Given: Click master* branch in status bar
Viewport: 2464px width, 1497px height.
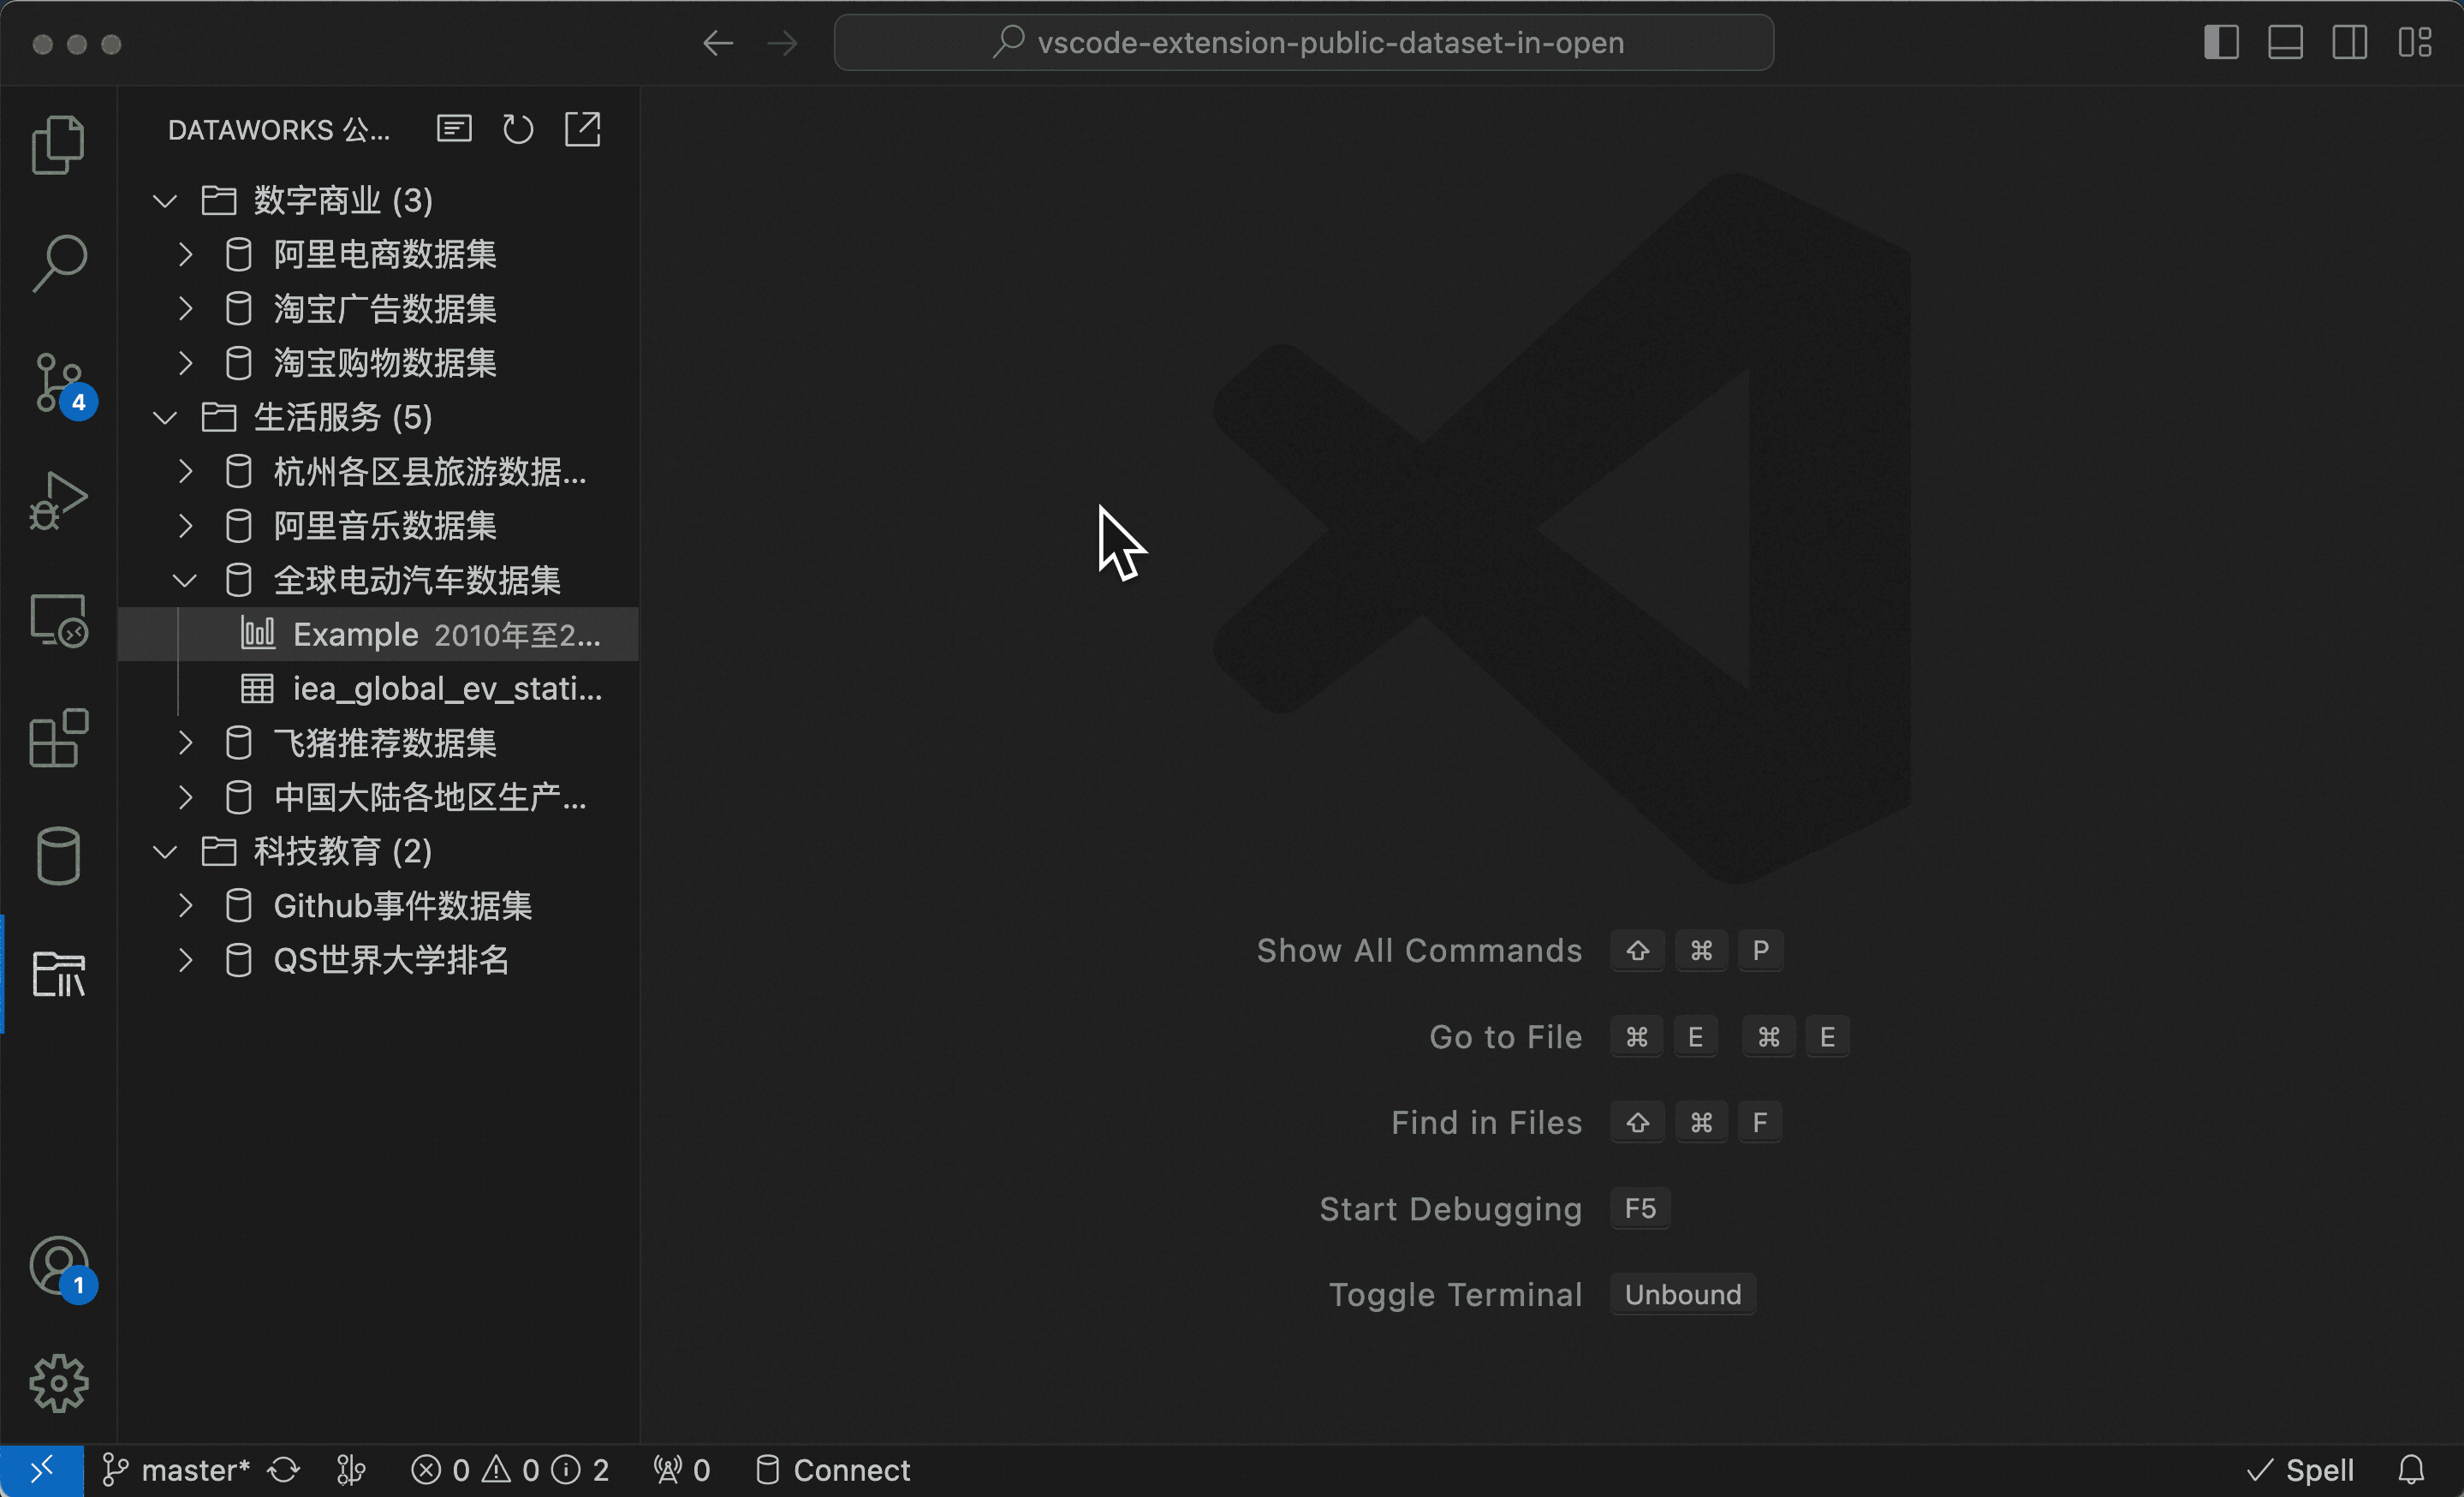Looking at the screenshot, I should click(176, 1470).
